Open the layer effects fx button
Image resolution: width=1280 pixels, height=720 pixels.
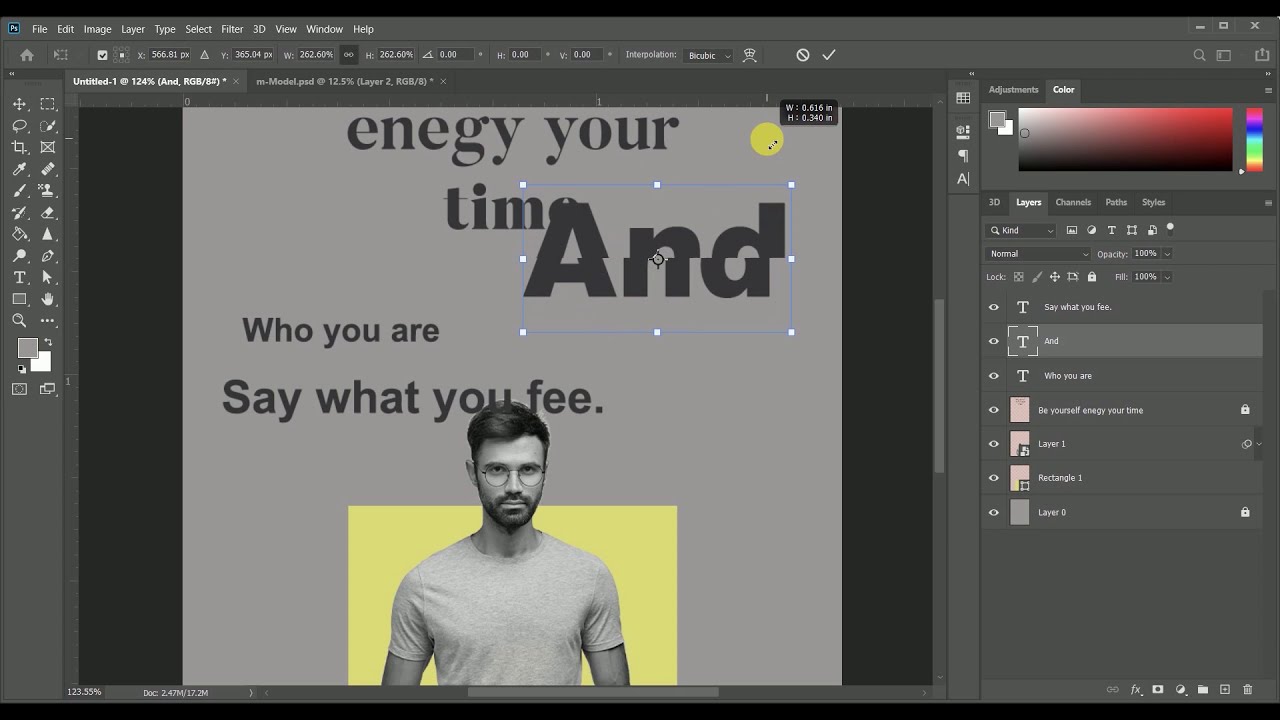click(x=1136, y=690)
